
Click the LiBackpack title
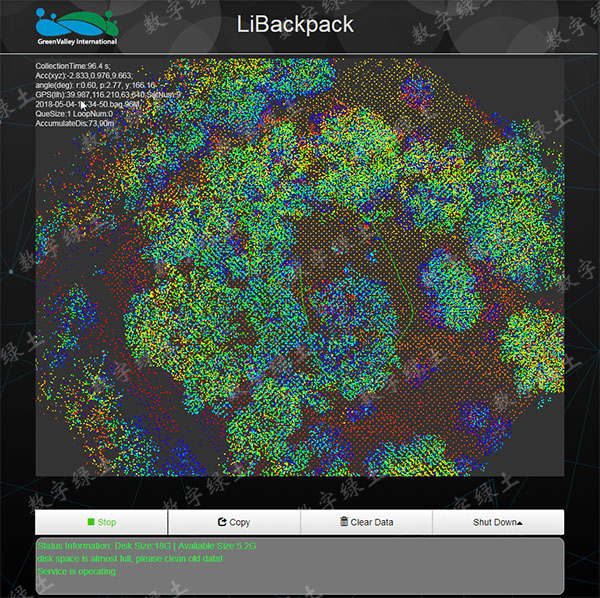click(295, 24)
